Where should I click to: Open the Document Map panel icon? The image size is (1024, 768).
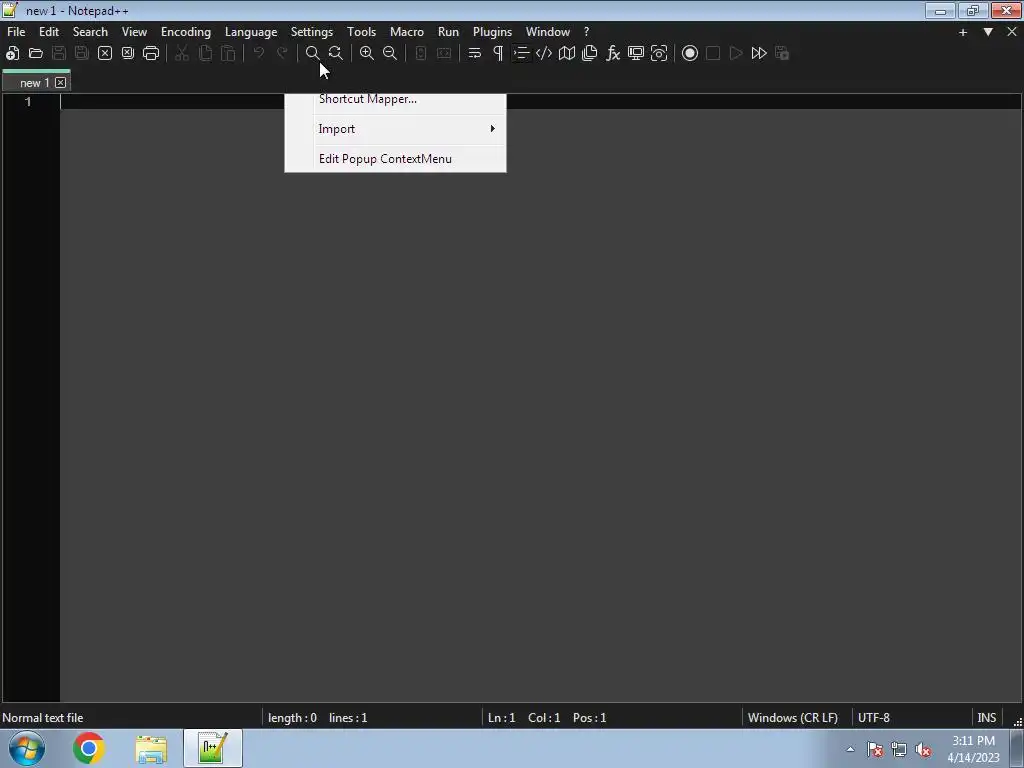(567, 54)
